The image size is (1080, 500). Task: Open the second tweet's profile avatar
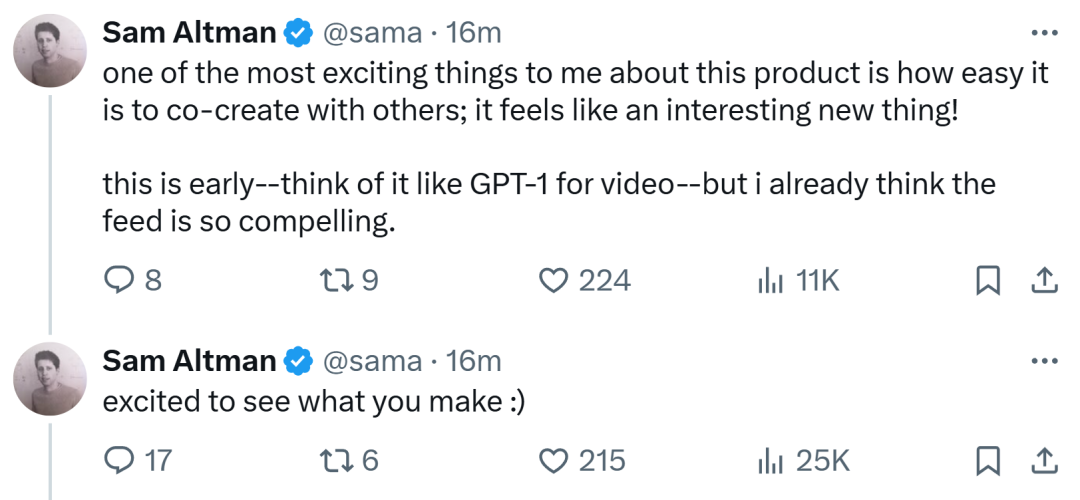(49, 379)
